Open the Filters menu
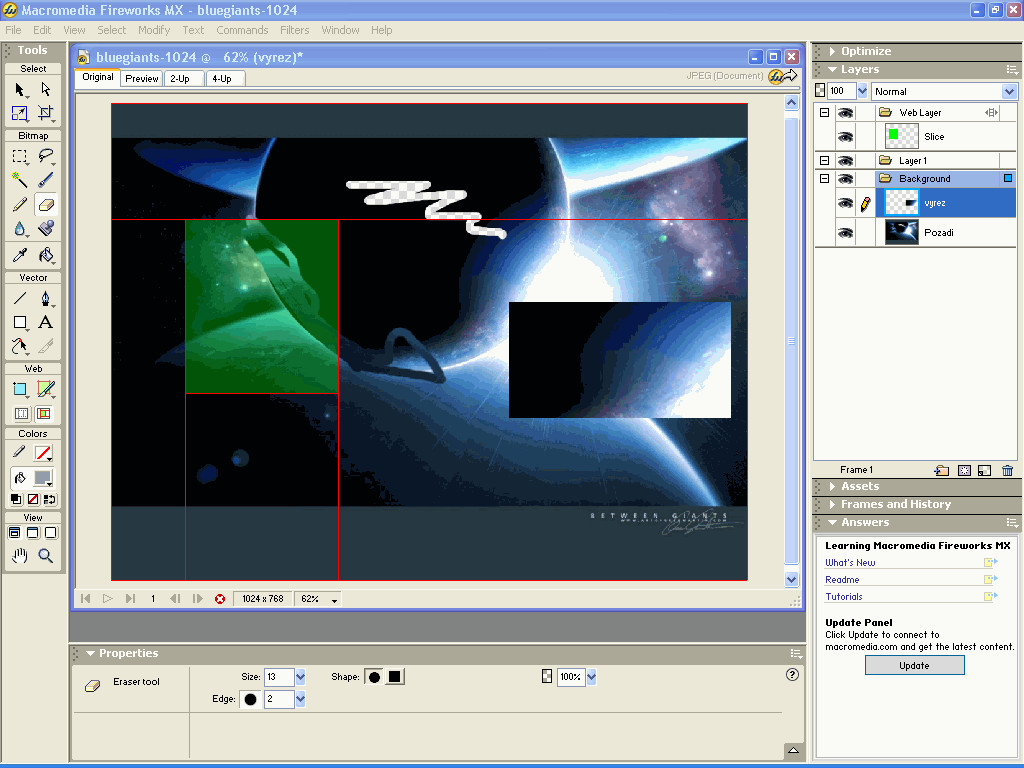The width and height of the screenshot is (1024, 768). [295, 30]
